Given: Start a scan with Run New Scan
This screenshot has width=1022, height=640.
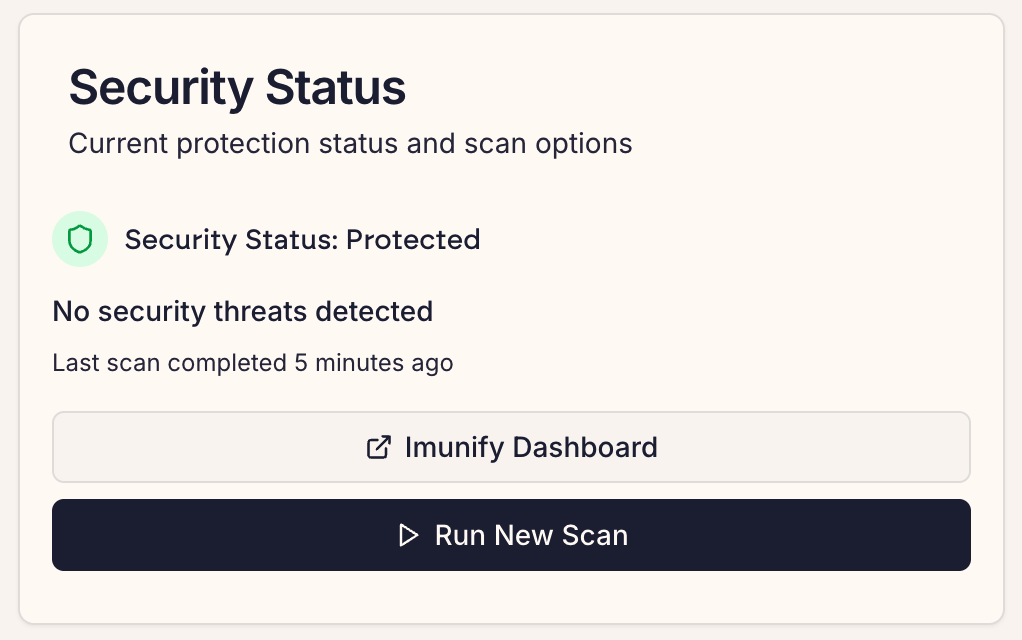Looking at the screenshot, I should 511,535.
